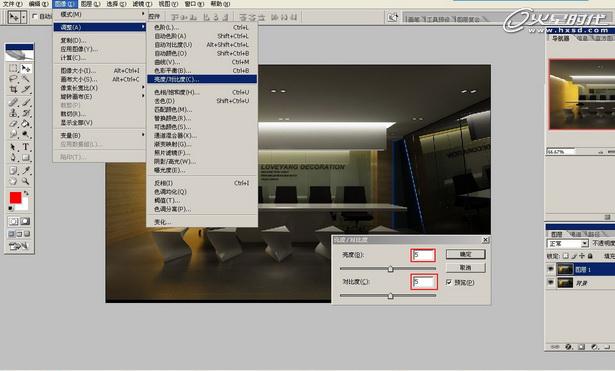Move the 对比度 contrast slider handle
615x371 pixels.
pyautogui.click(x=390, y=296)
